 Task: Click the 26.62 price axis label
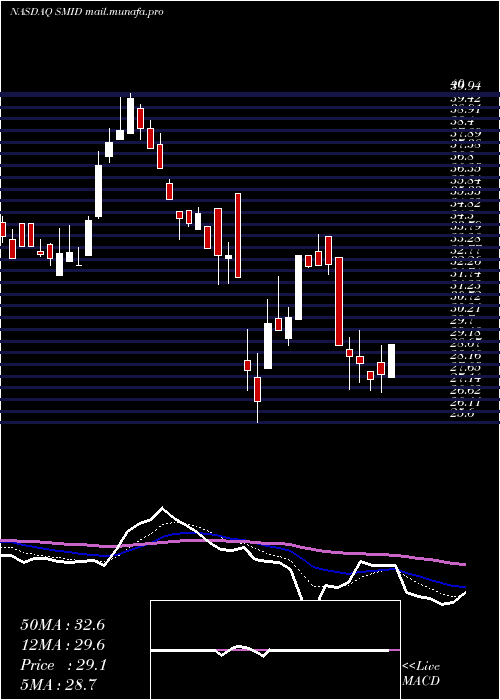coord(467,391)
